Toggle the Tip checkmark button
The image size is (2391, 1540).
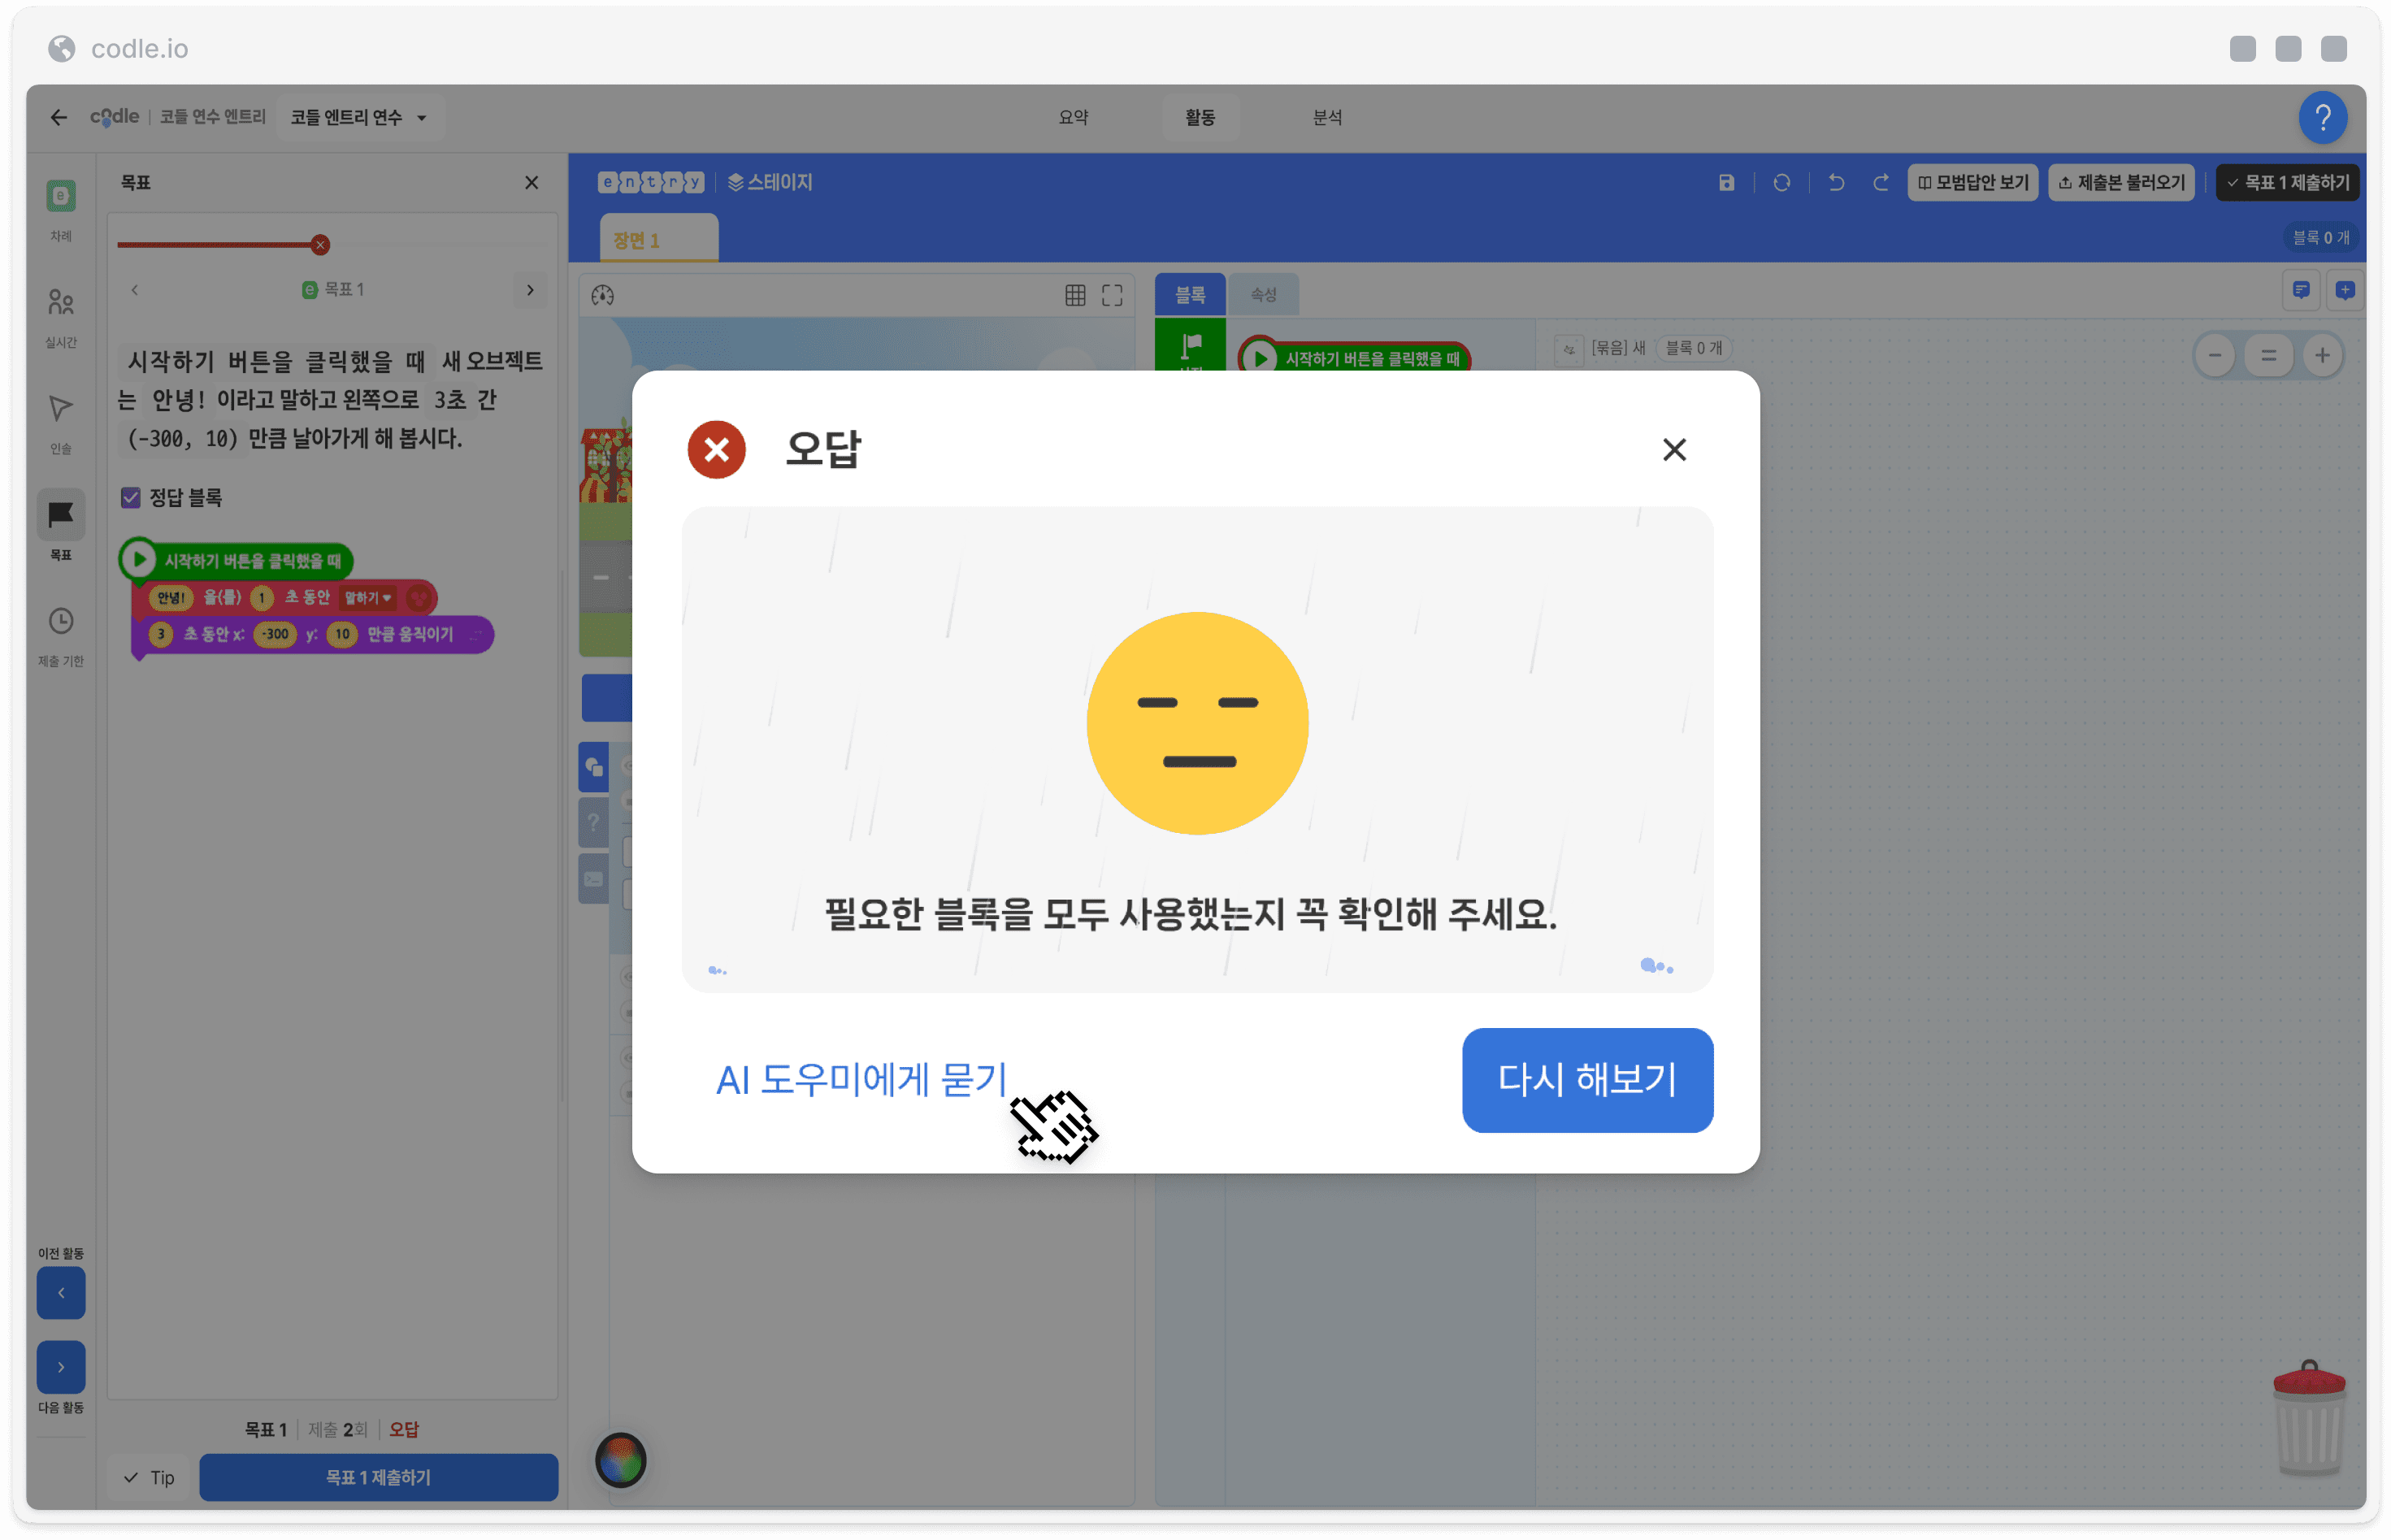pos(148,1476)
